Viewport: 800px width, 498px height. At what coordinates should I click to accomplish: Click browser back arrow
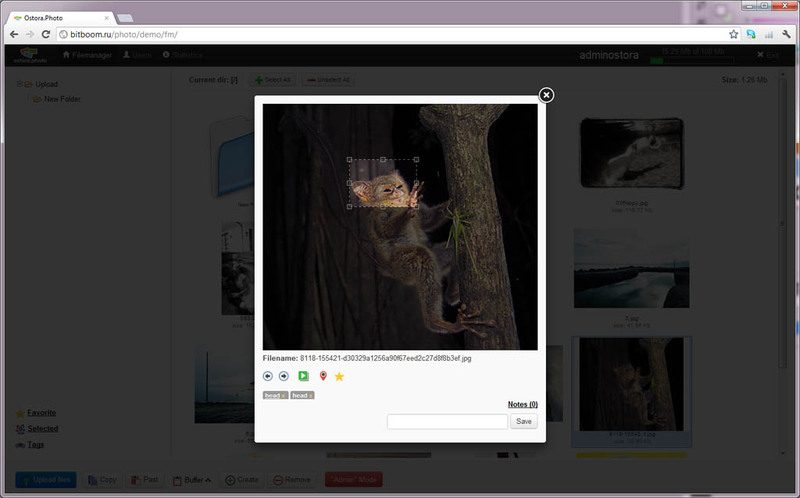(x=14, y=34)
